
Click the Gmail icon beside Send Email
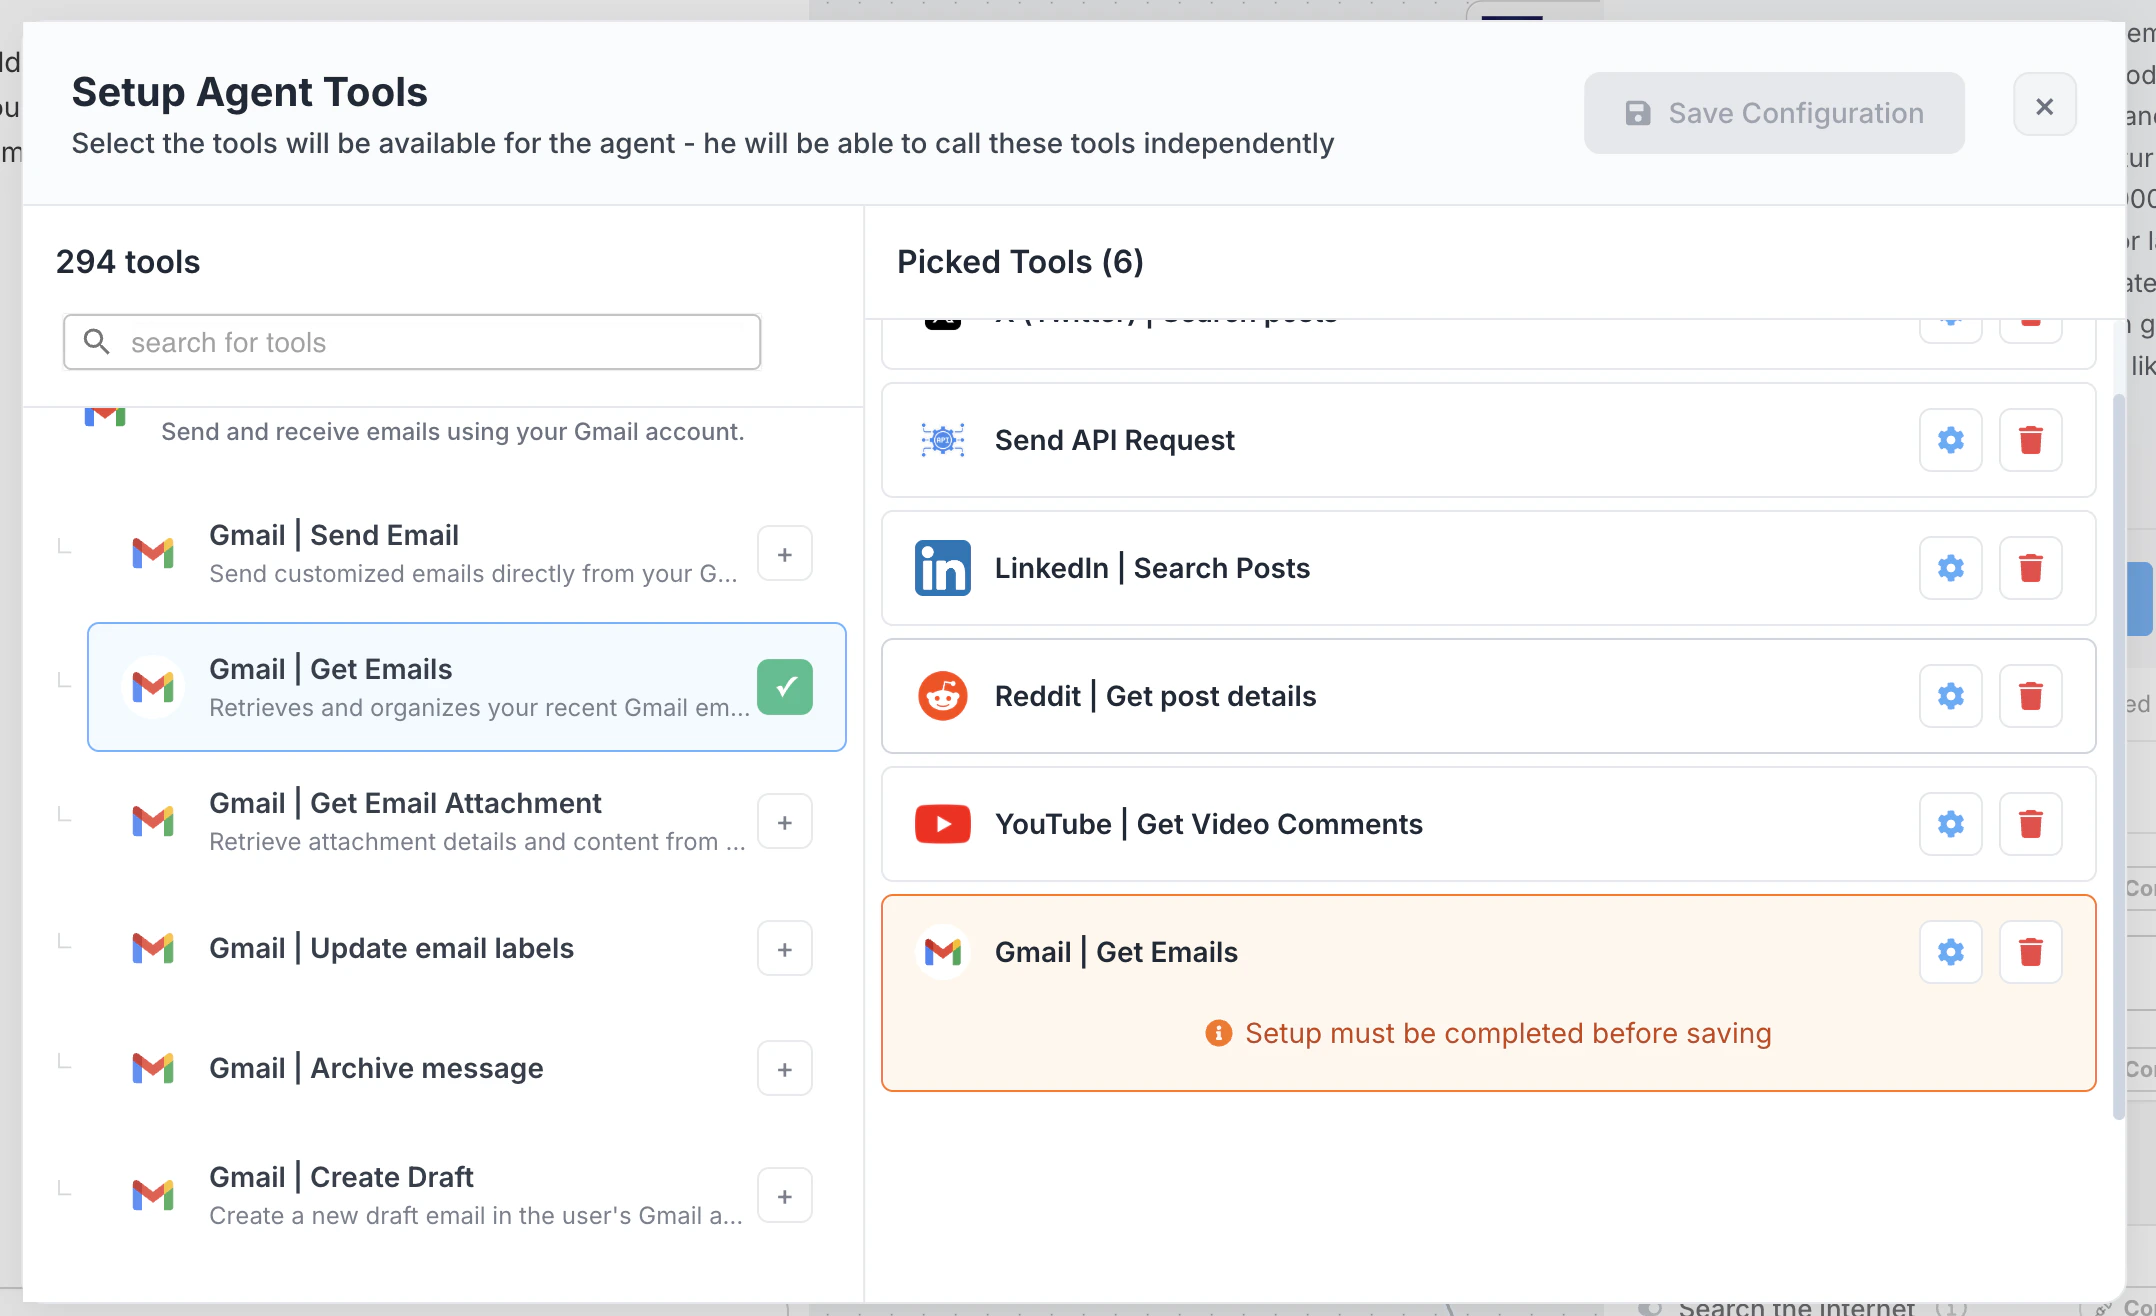pyautogui.click(x=153, y=553)
